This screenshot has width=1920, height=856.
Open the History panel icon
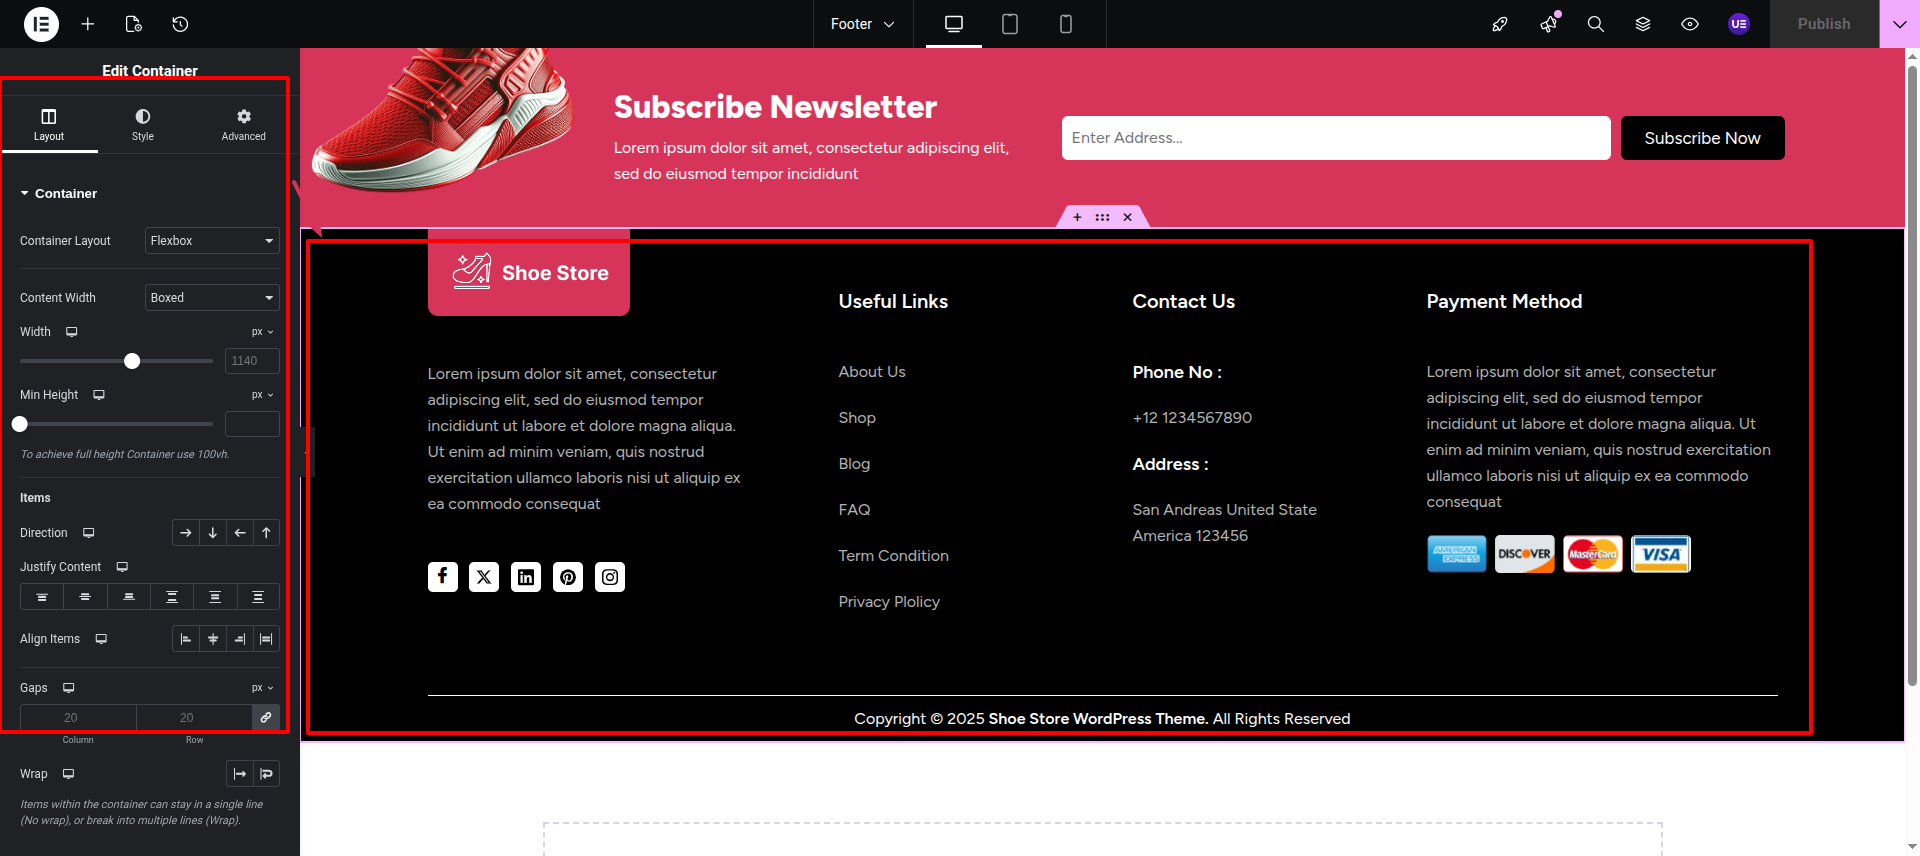click(180, 24)
